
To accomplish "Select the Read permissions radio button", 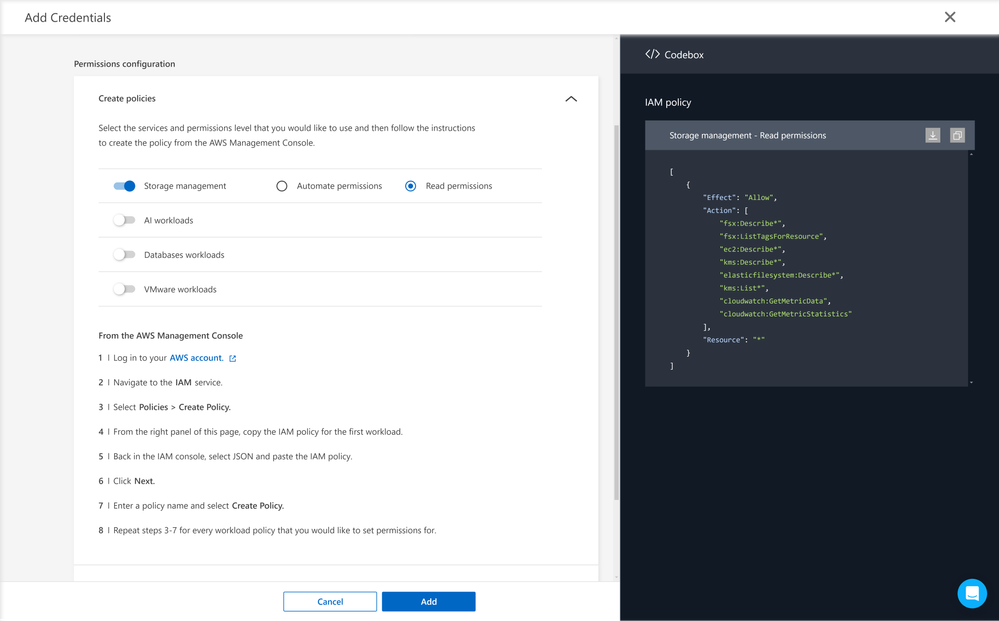I will click(410, 186).
